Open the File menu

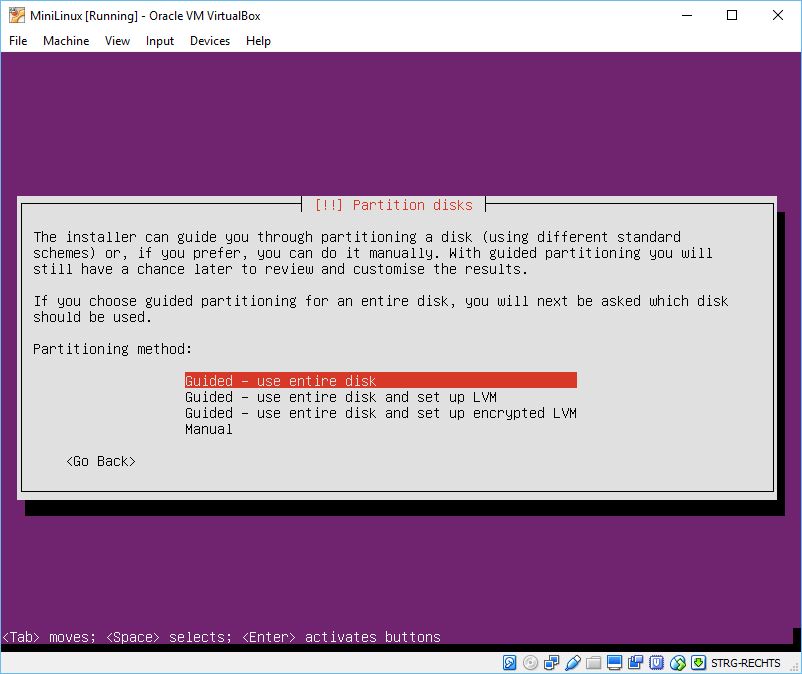tap(18, 41)
